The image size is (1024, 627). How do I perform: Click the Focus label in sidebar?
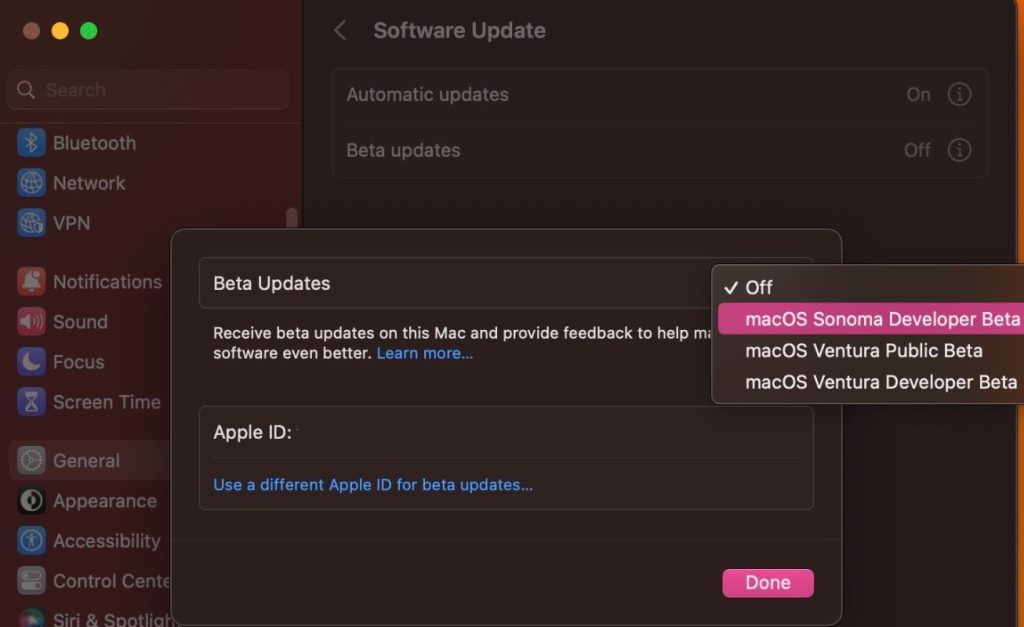(78, 362)
